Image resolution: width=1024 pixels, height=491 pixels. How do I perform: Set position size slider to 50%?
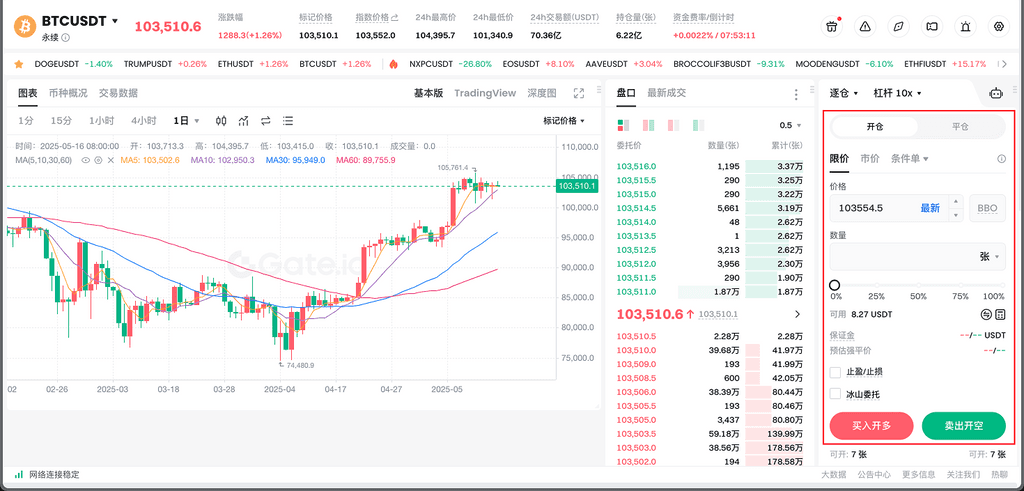point(918,285)
